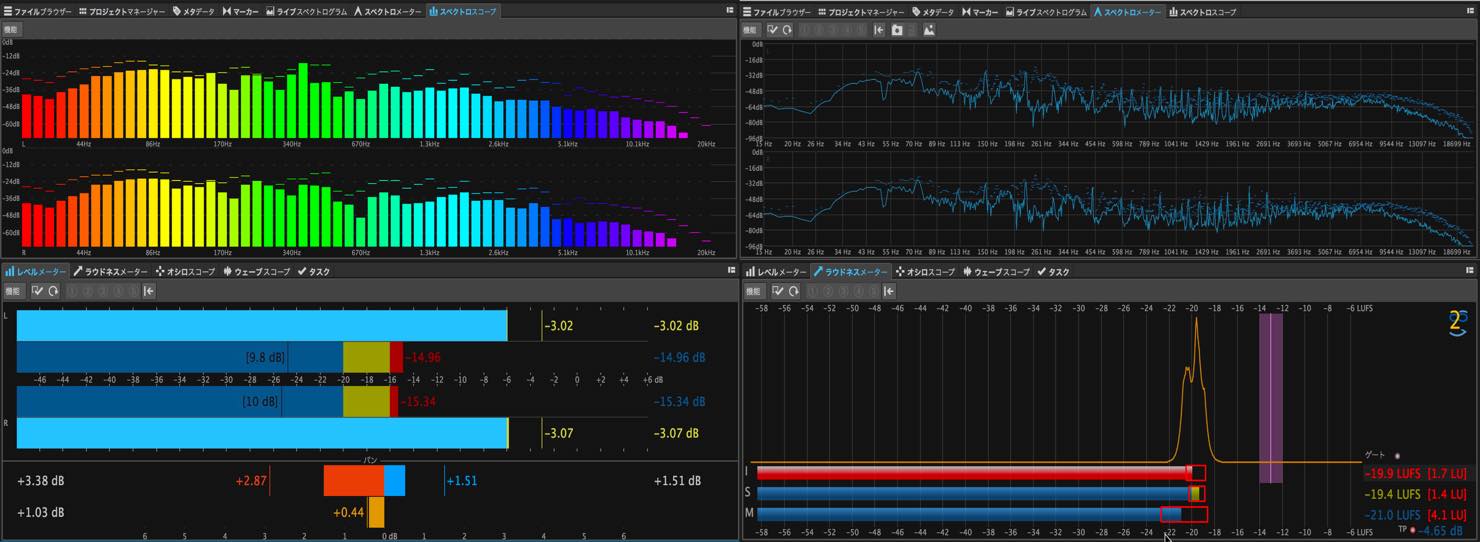
Task: Open 機能 menu in the spectroscope panel
Action: (11, 30)
